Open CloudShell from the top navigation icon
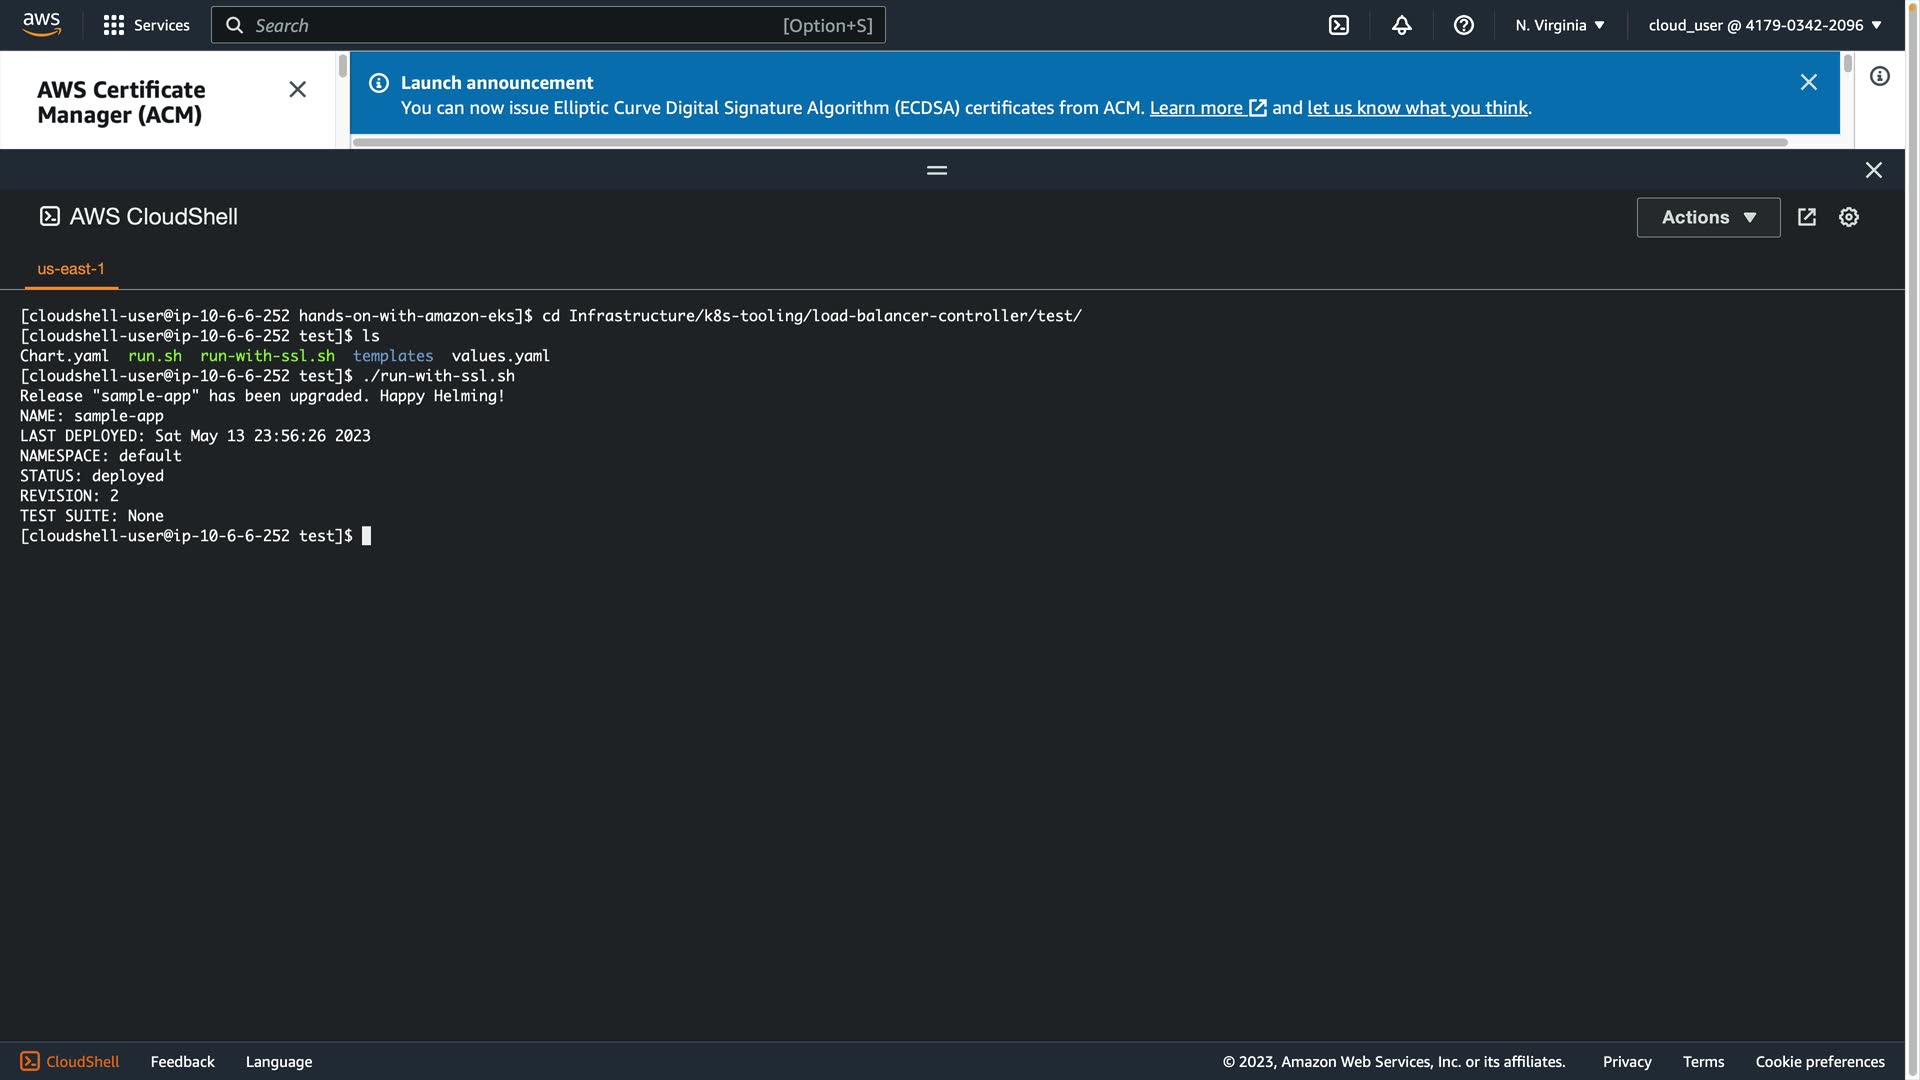The height and width of the screenshot is (1080, 1920). (1338, 25)
